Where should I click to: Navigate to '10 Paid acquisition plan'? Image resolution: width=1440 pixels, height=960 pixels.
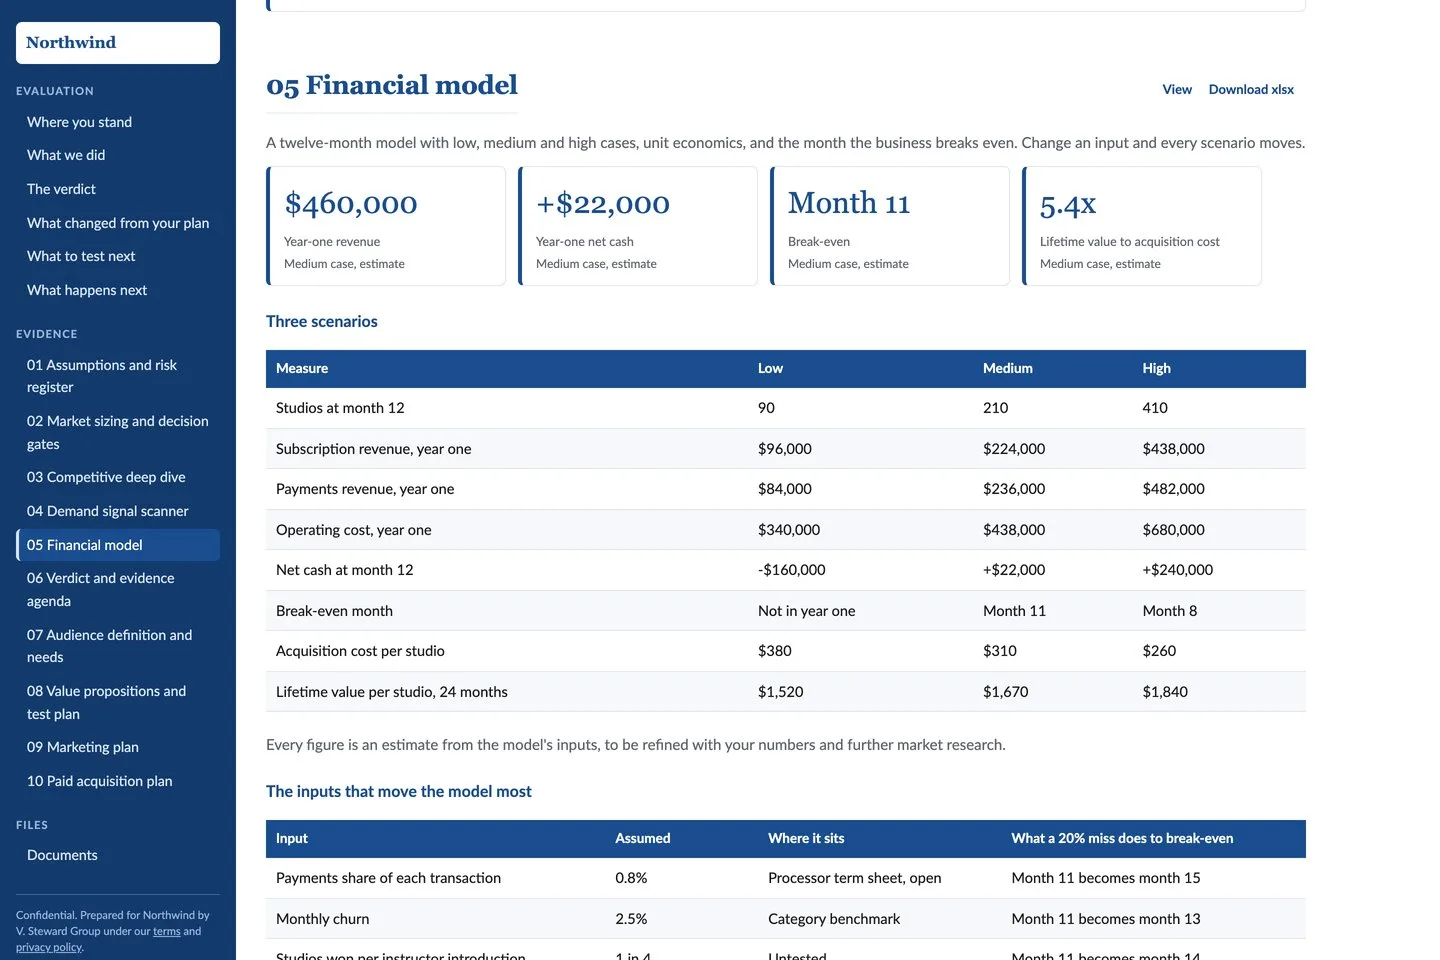point(99,781)
